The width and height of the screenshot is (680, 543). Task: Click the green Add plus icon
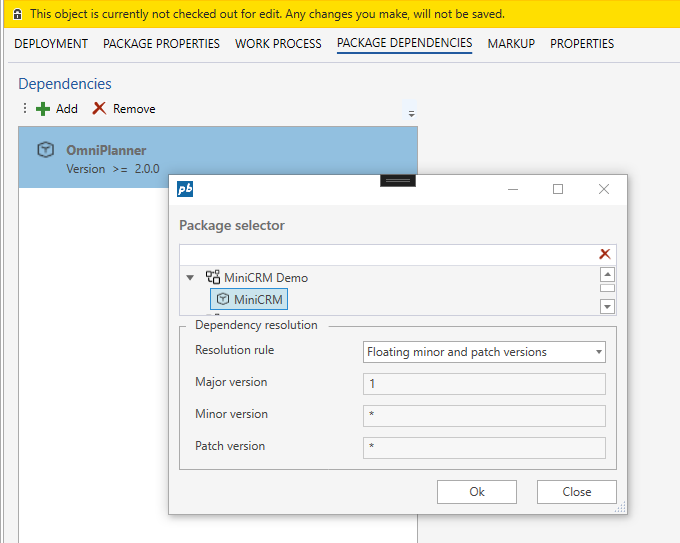pyautogui.click(x=42, y=109)
